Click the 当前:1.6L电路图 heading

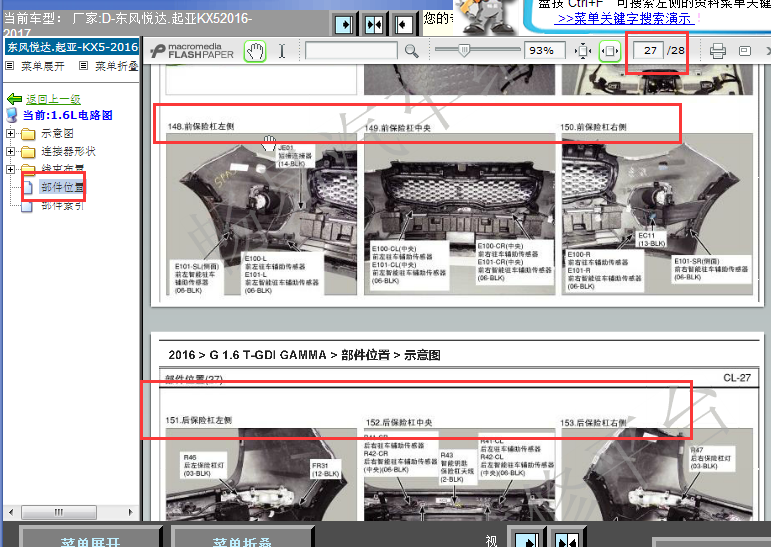coord(67,115)
